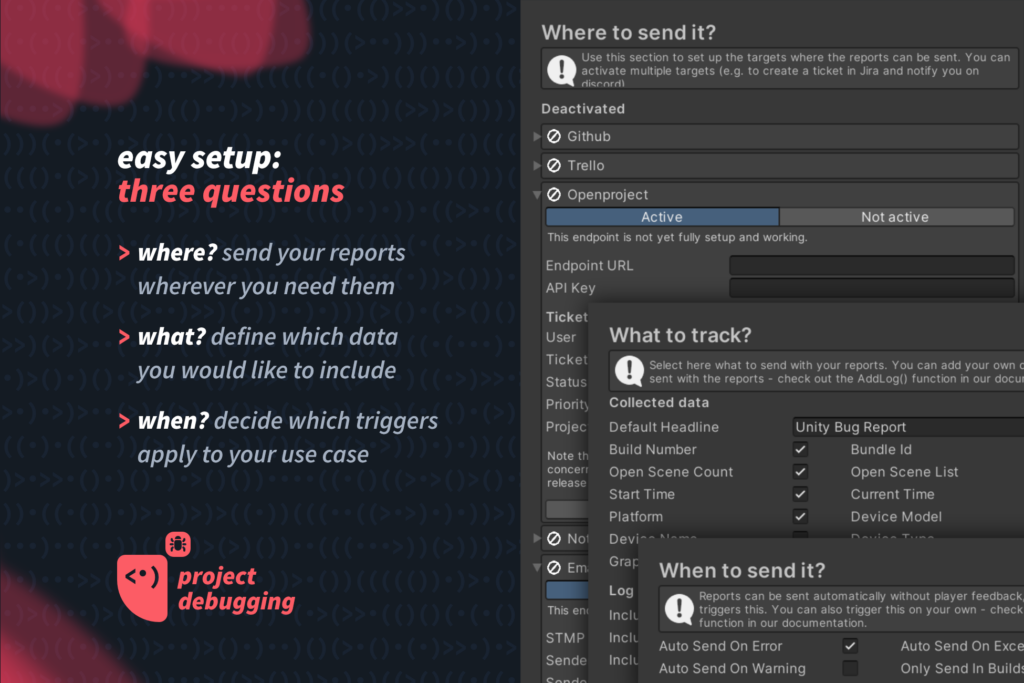Viewport: 1024px width, 683px height.
Task: Uncheck the Build Number checkbox
Action: coord(800,450)
